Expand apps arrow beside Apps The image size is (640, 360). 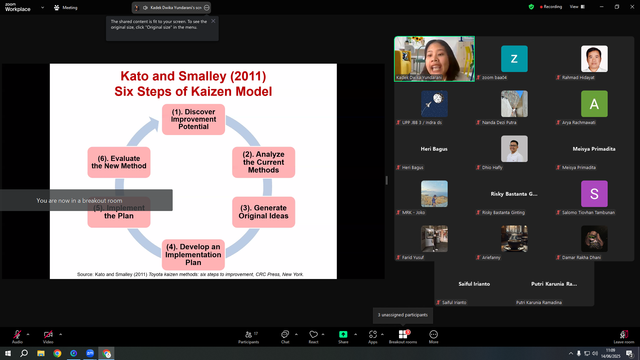(382, 334)
